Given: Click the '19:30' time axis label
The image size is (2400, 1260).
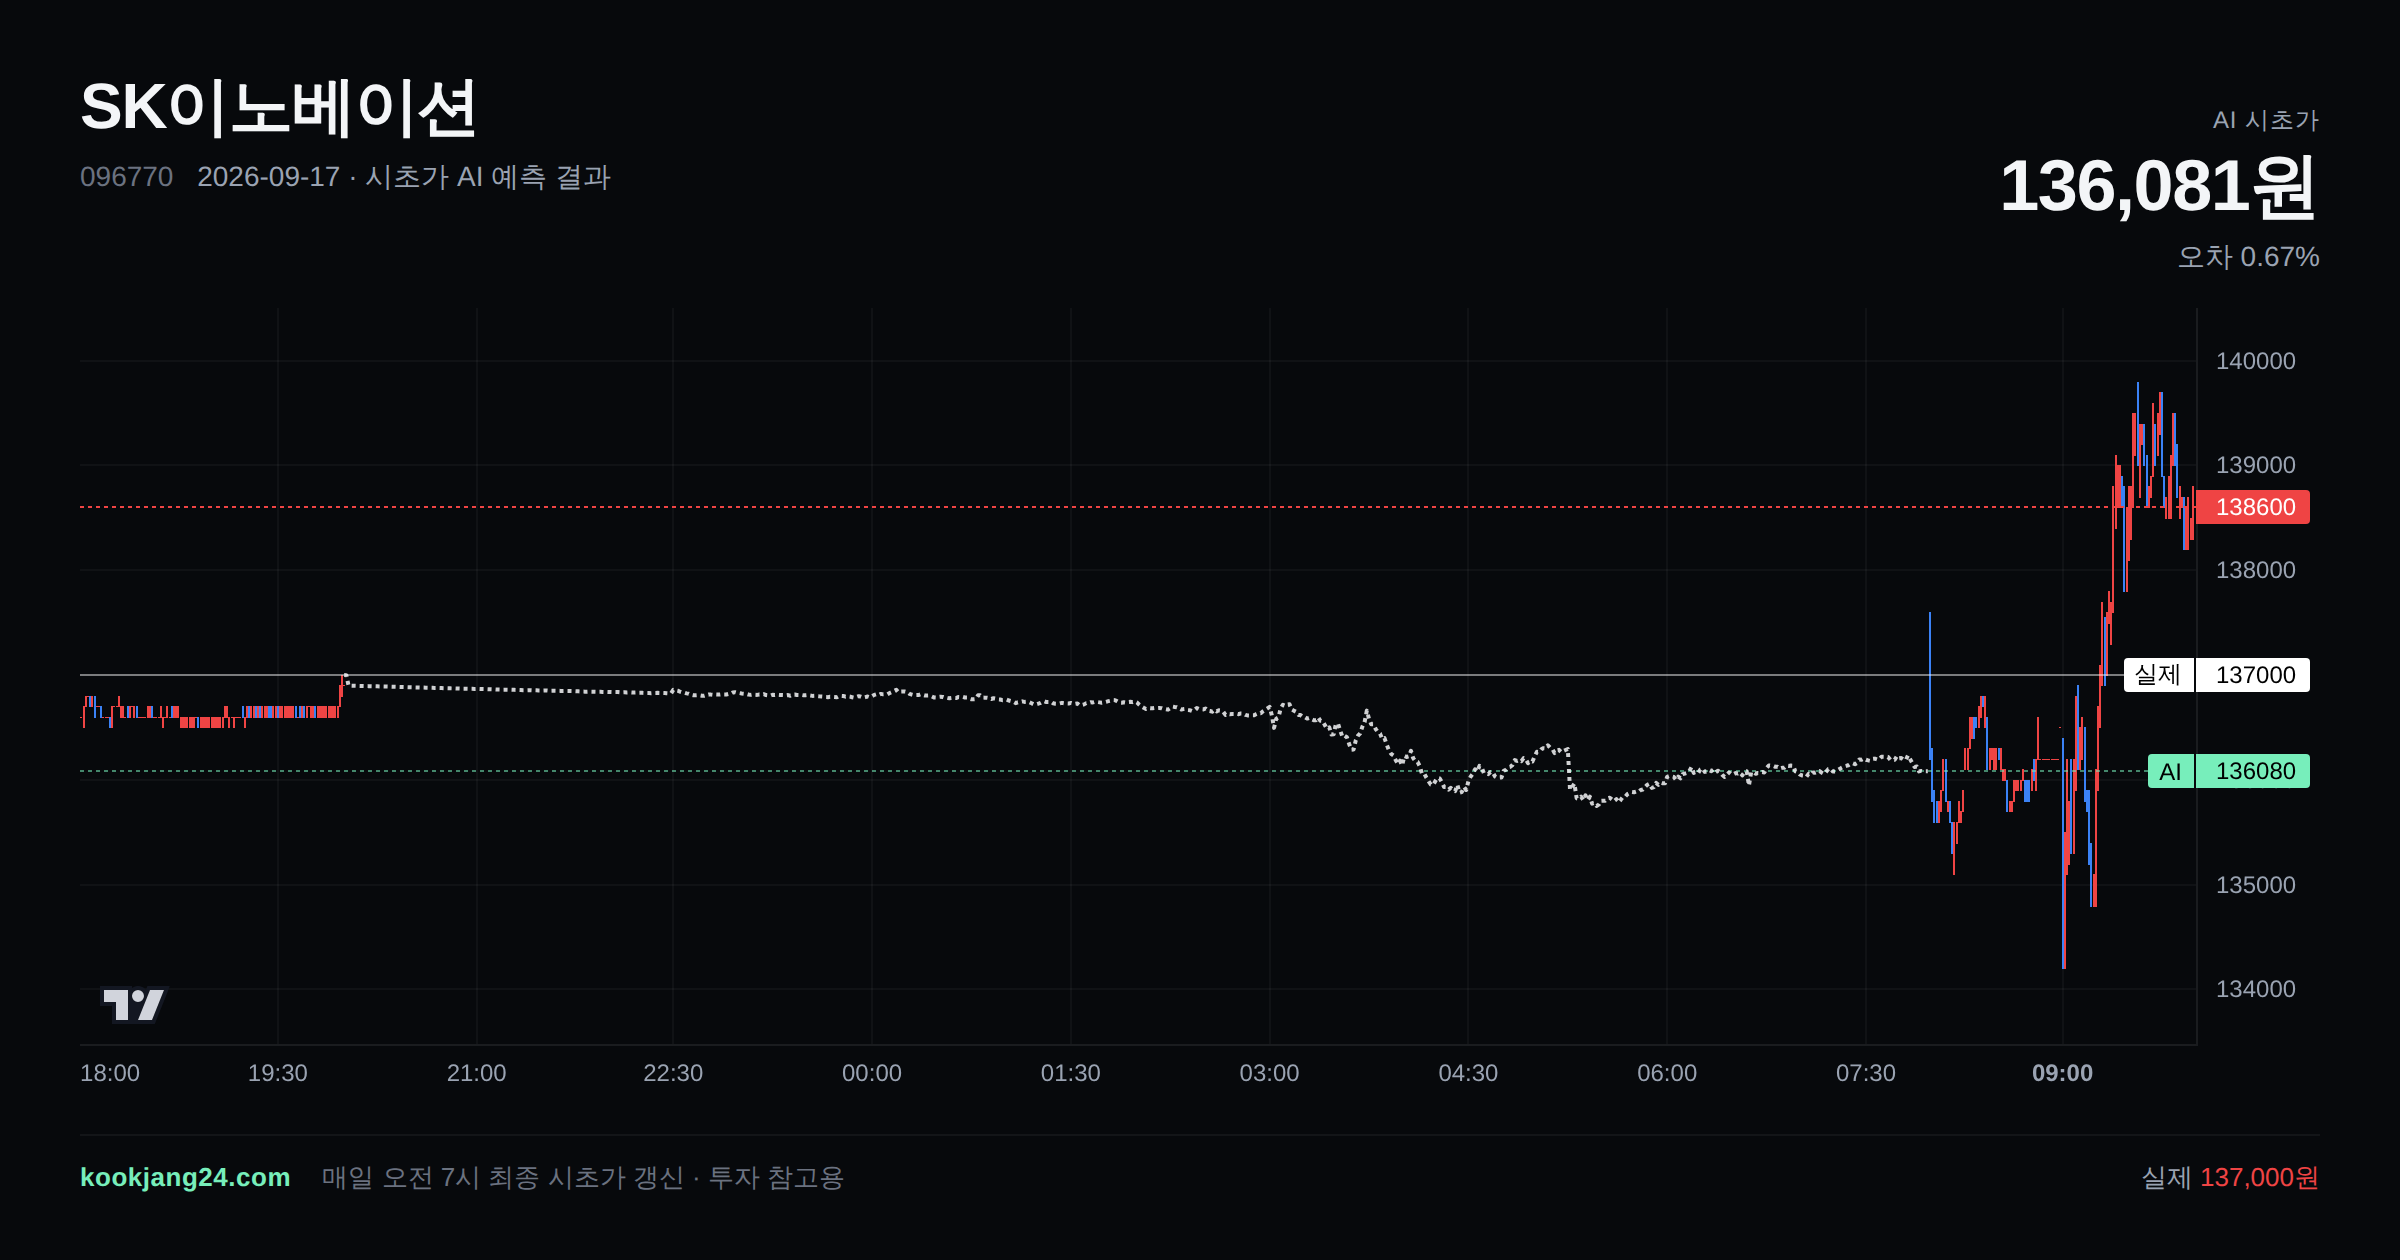Looking at the screenshot, I should (x=278, y=1073).
